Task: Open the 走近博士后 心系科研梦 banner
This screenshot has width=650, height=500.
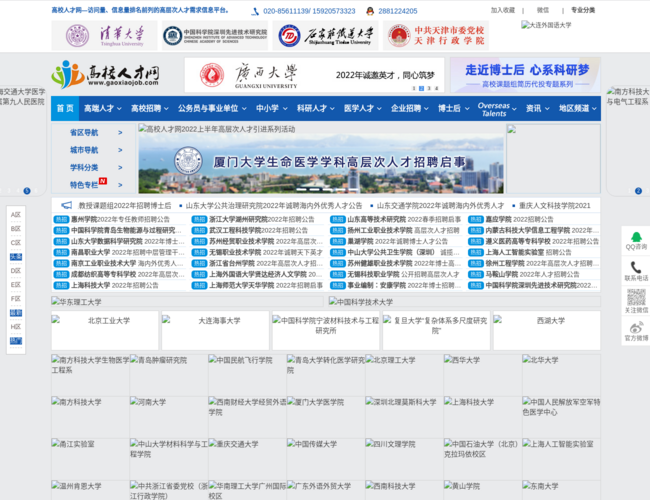Action: point(525,75)
